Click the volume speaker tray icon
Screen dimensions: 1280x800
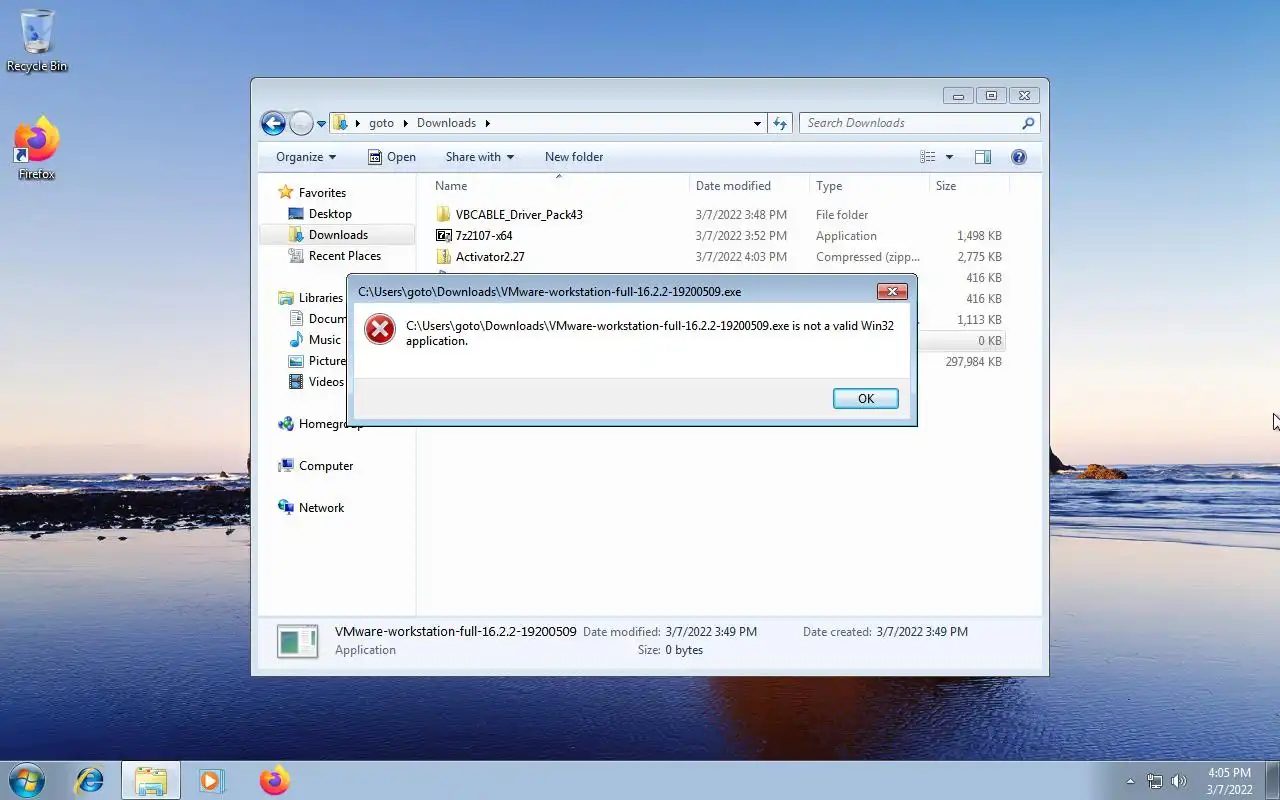pyautogui.click(x=1179, y=781)
